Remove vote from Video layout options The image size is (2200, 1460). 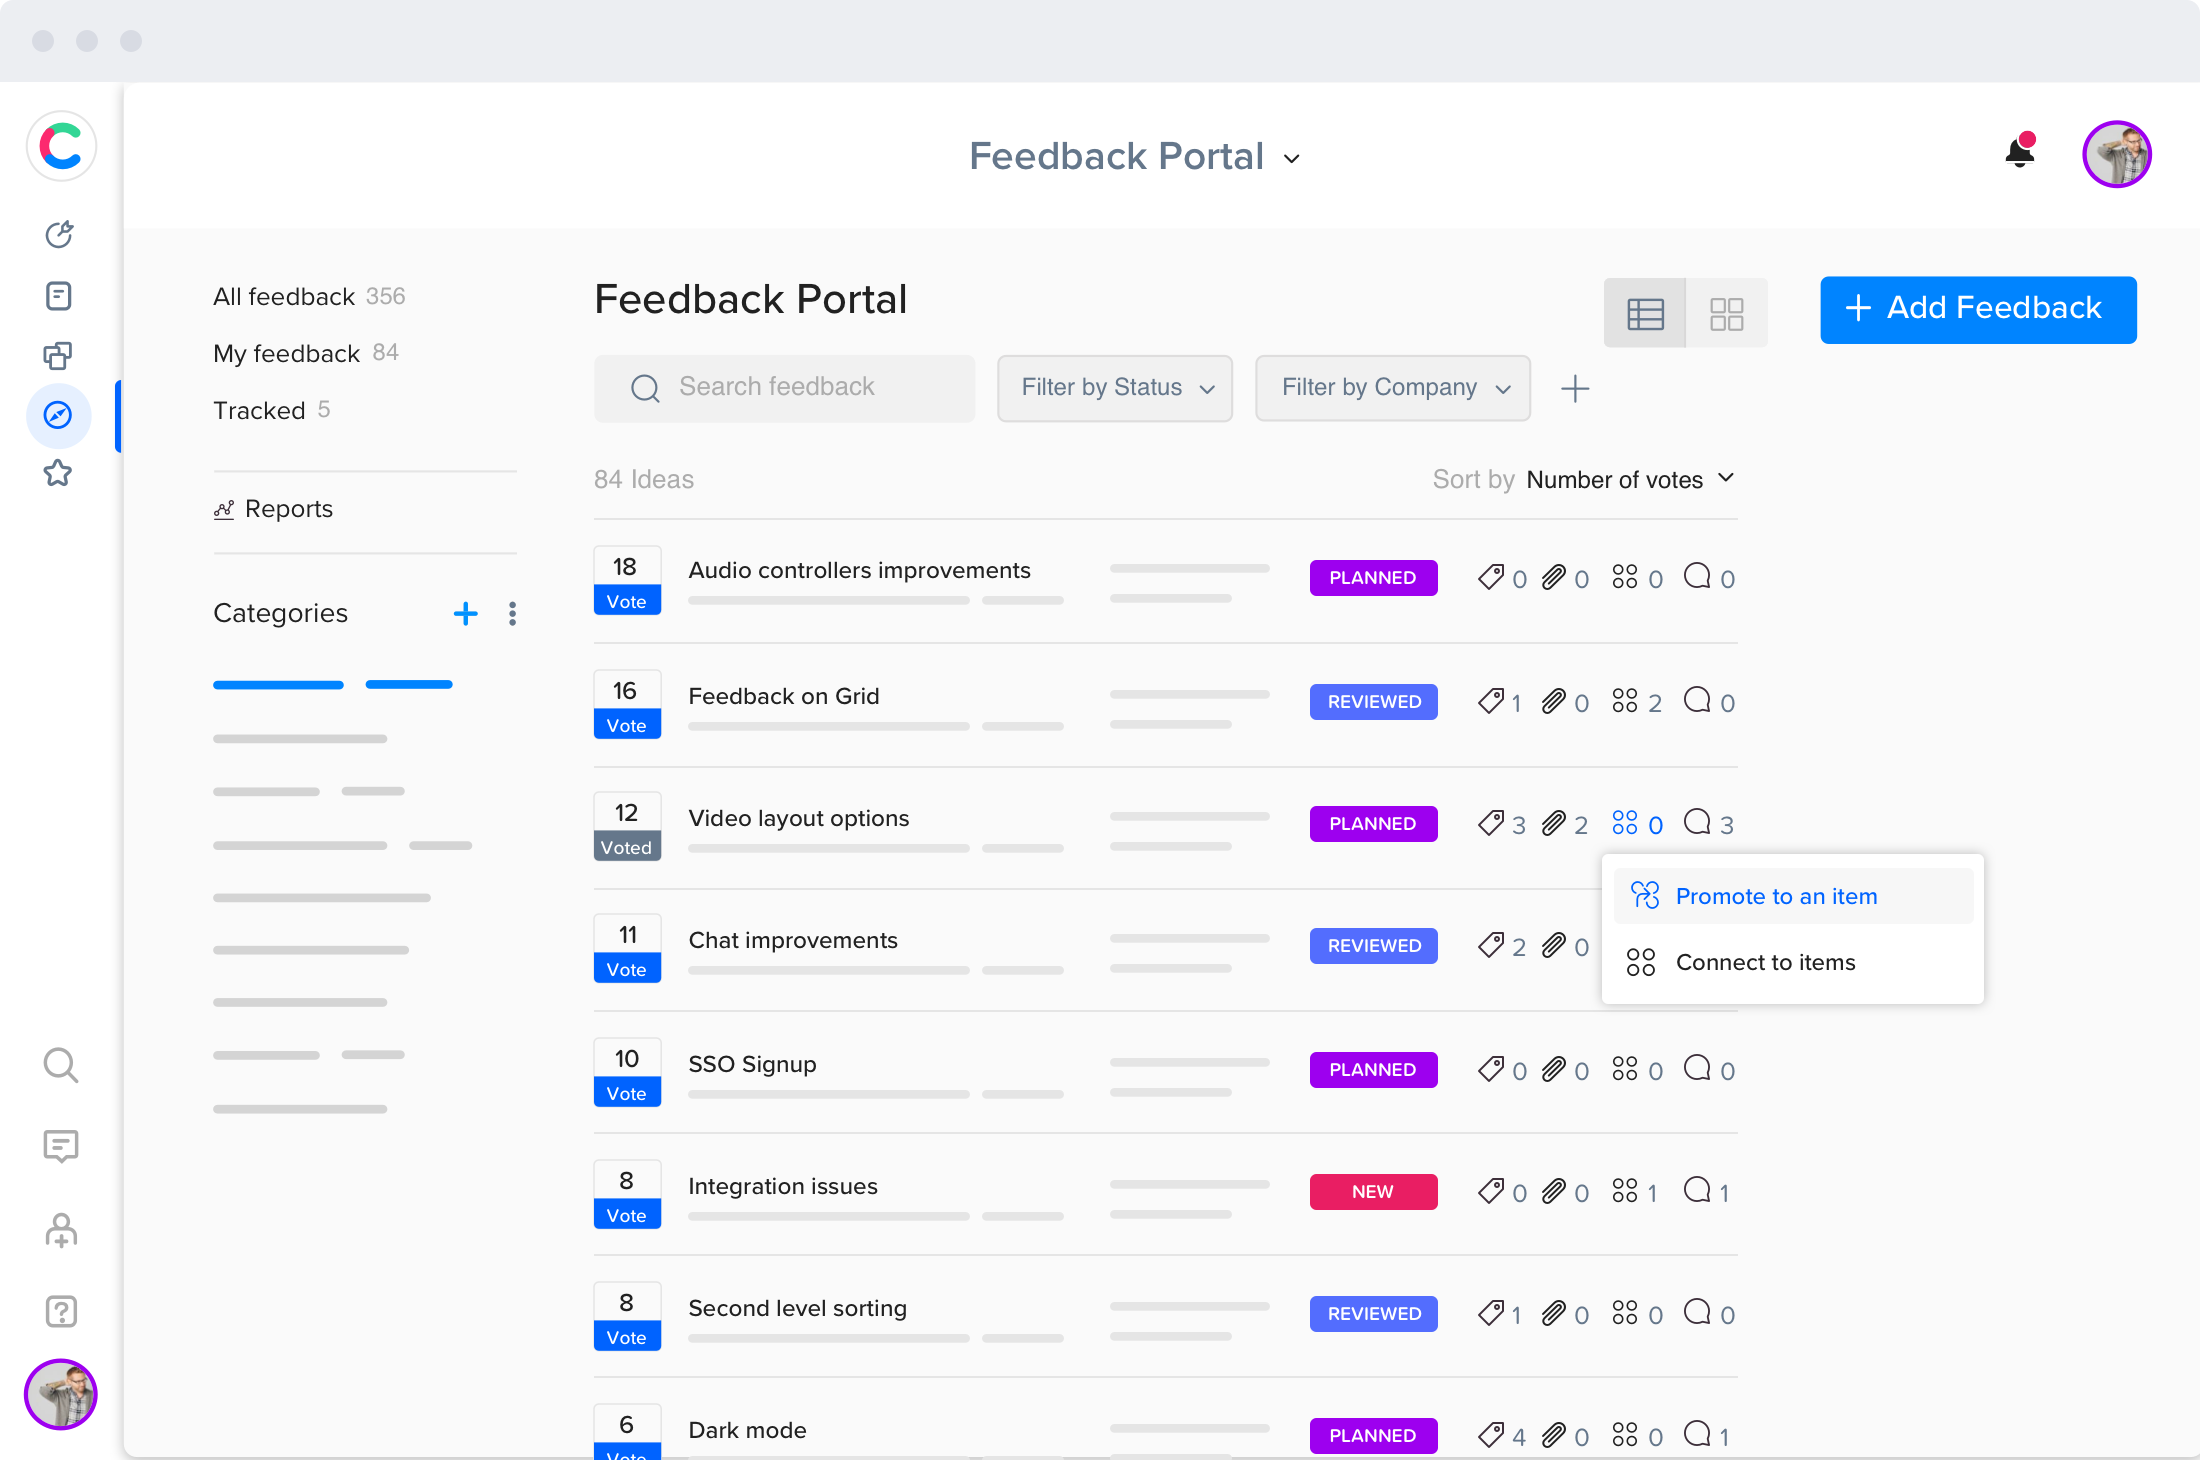627,847
